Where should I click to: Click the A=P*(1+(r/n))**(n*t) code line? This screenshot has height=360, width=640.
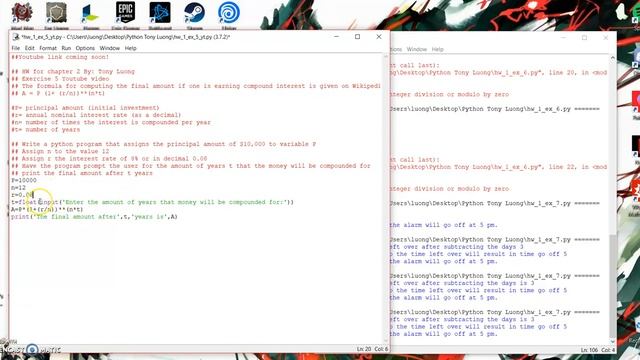click(47, 209)
